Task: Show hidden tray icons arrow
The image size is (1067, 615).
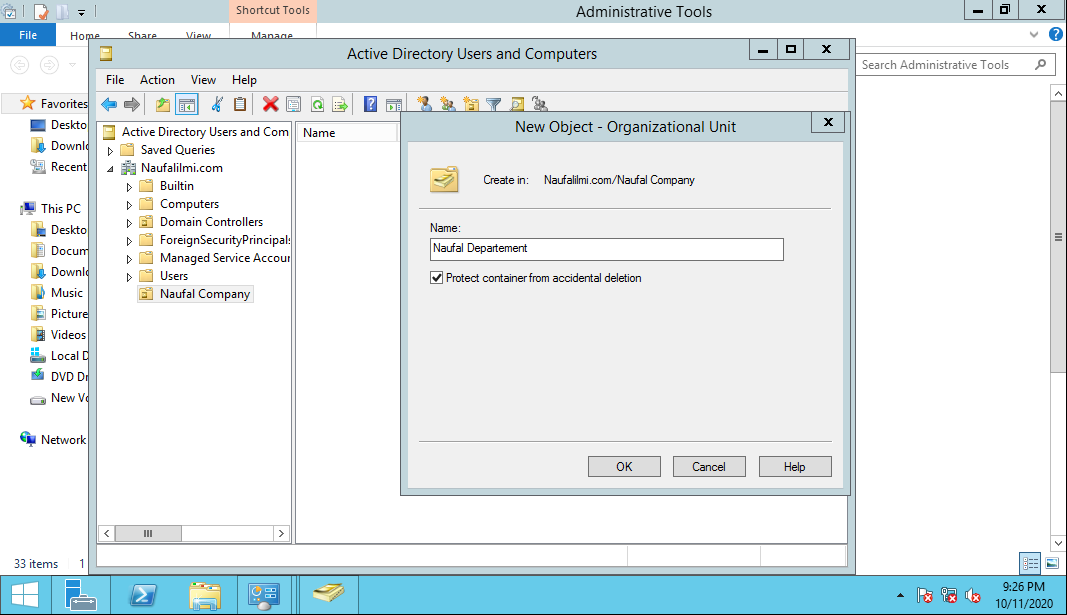Action: (900, 595)
